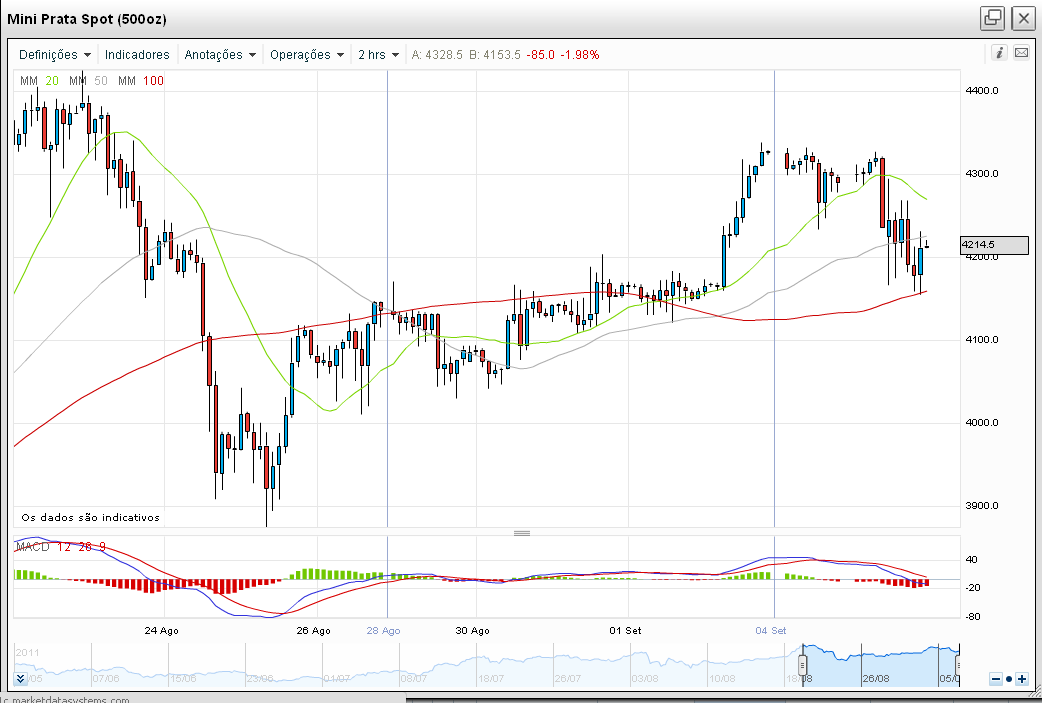Click the ask price A: 4328.5
The image size is (1042, 703).
tap(437, 54)
